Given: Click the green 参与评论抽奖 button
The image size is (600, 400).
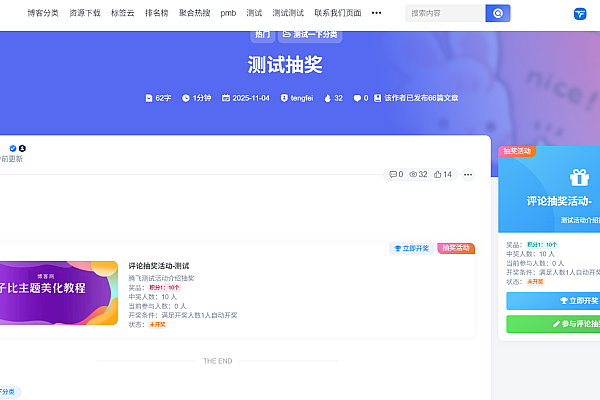Looking at the screenshot, I should coord(553,324).
